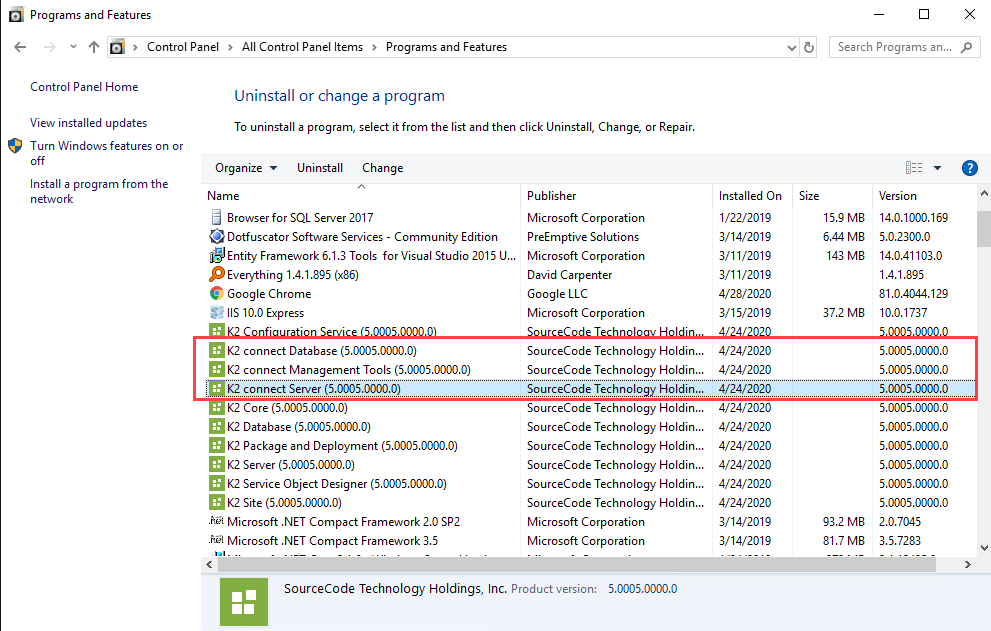Click the Control Panel icon in address bar
The image size is (991, 631).
117,47
